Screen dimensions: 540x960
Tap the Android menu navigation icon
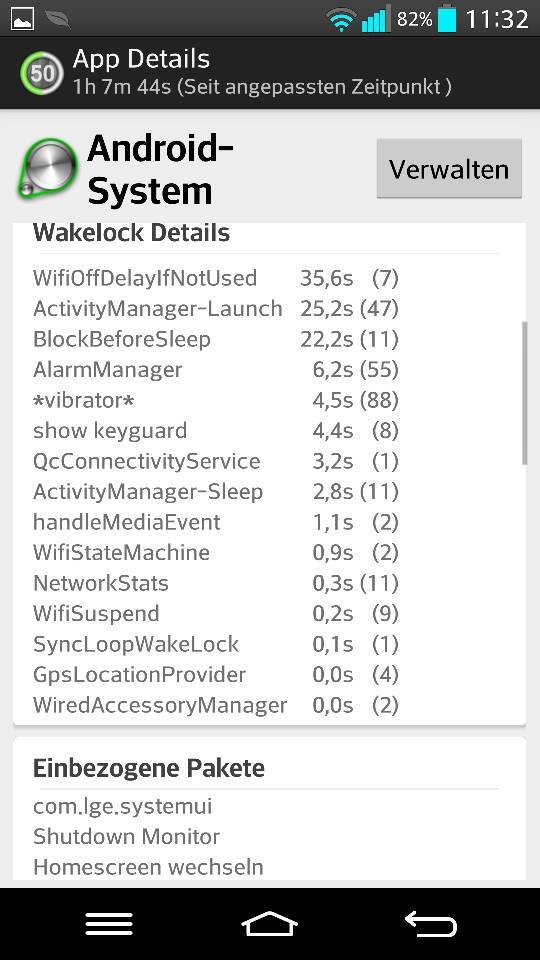pos(109,924)
